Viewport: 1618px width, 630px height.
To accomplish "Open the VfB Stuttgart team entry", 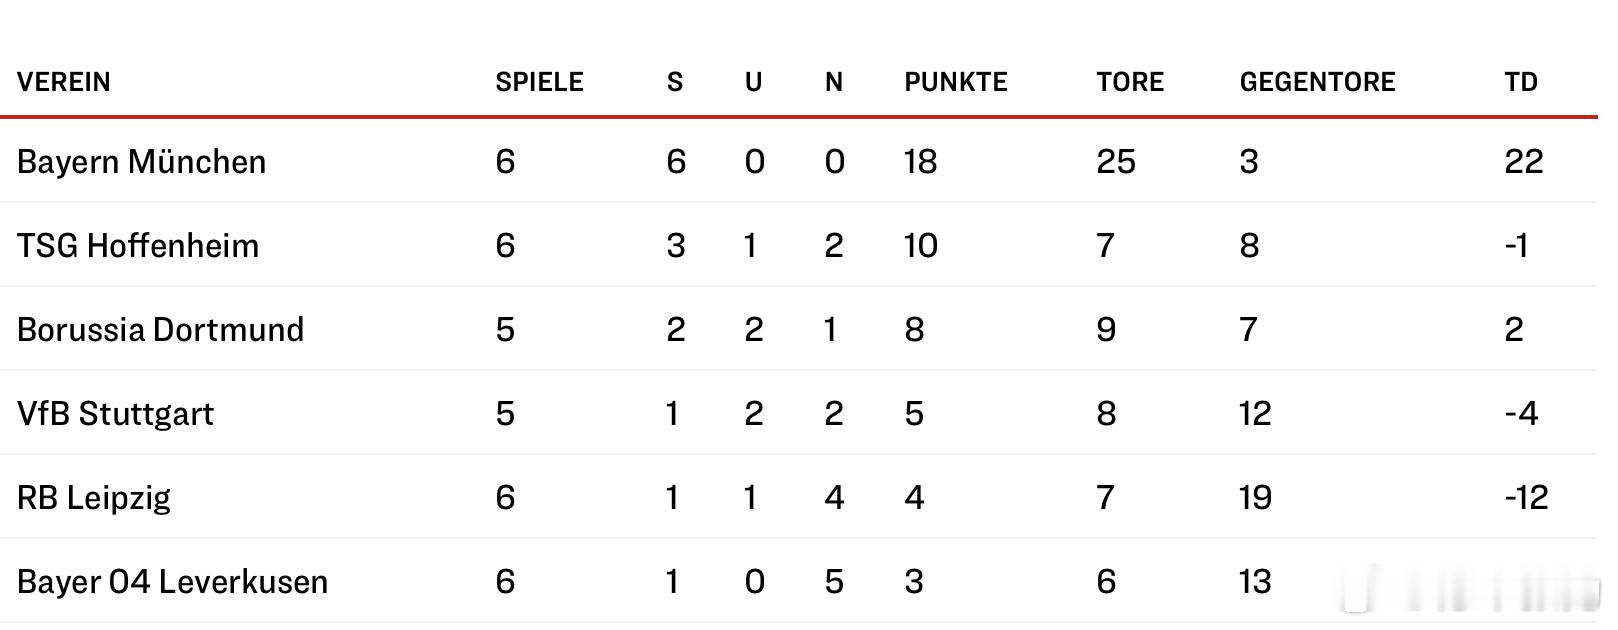I will [x=115, y=414].
